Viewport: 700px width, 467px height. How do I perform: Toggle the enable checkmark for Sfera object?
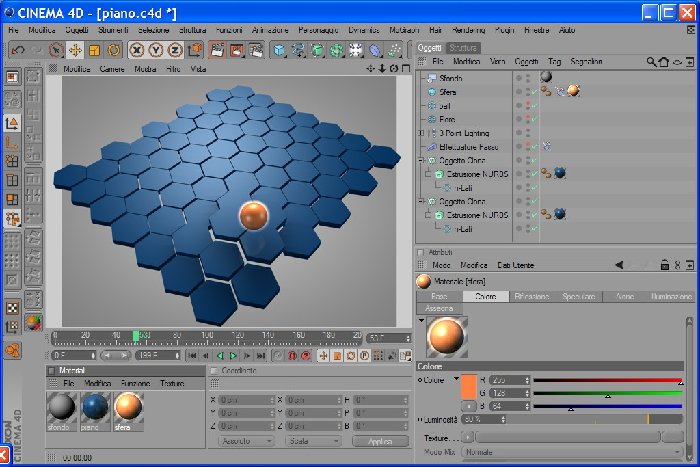(534, 92)
